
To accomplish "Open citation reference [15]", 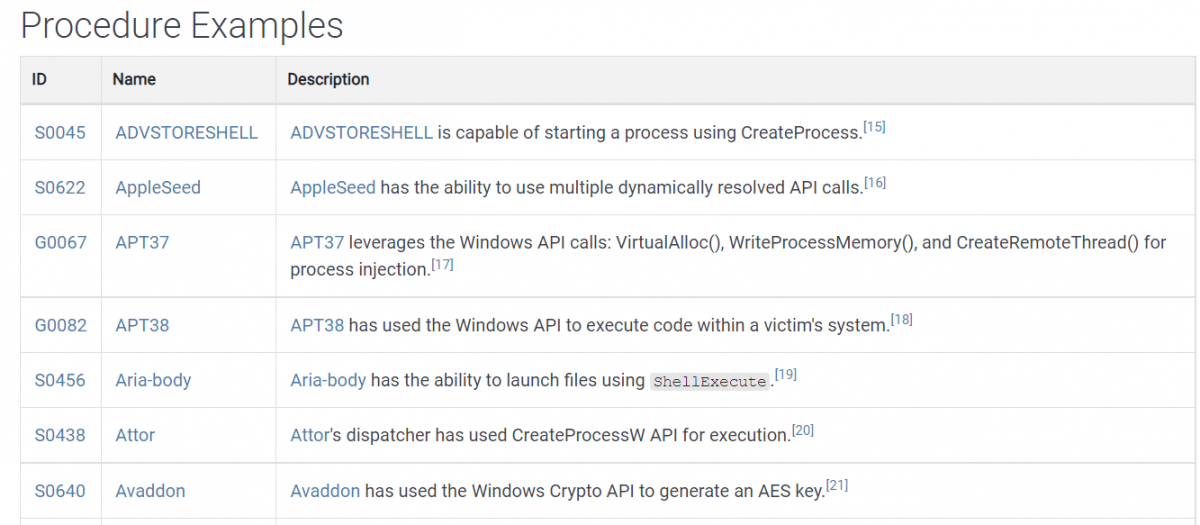I will click(874, 128).
